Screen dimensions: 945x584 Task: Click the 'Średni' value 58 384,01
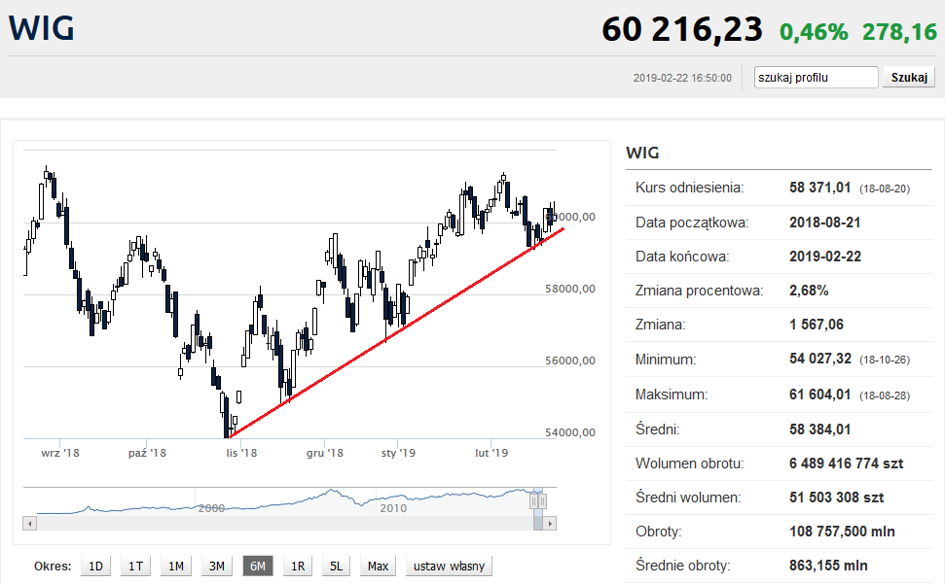pyautogui.click(x=820, y=429)
